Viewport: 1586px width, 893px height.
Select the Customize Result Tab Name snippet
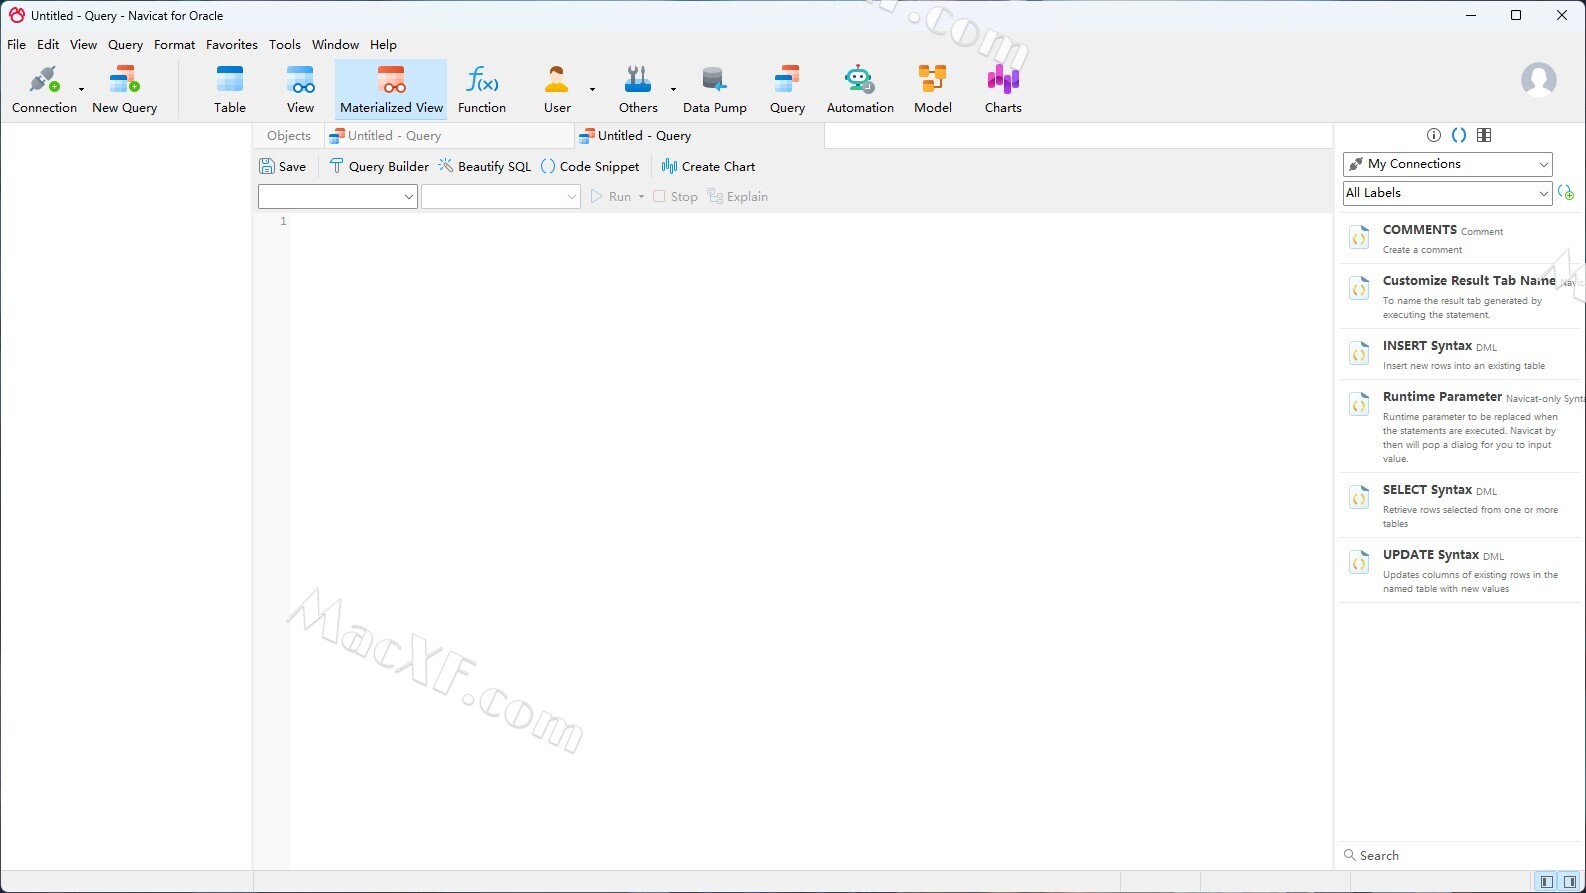[x=1460, y=296]
